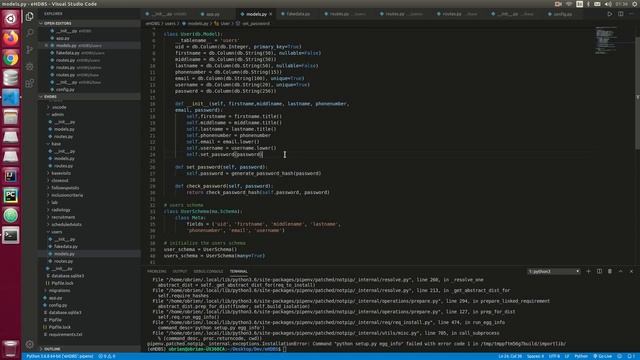Open the database tool in the dock
This screenshot has width=640, height=360.
point(11,78)
